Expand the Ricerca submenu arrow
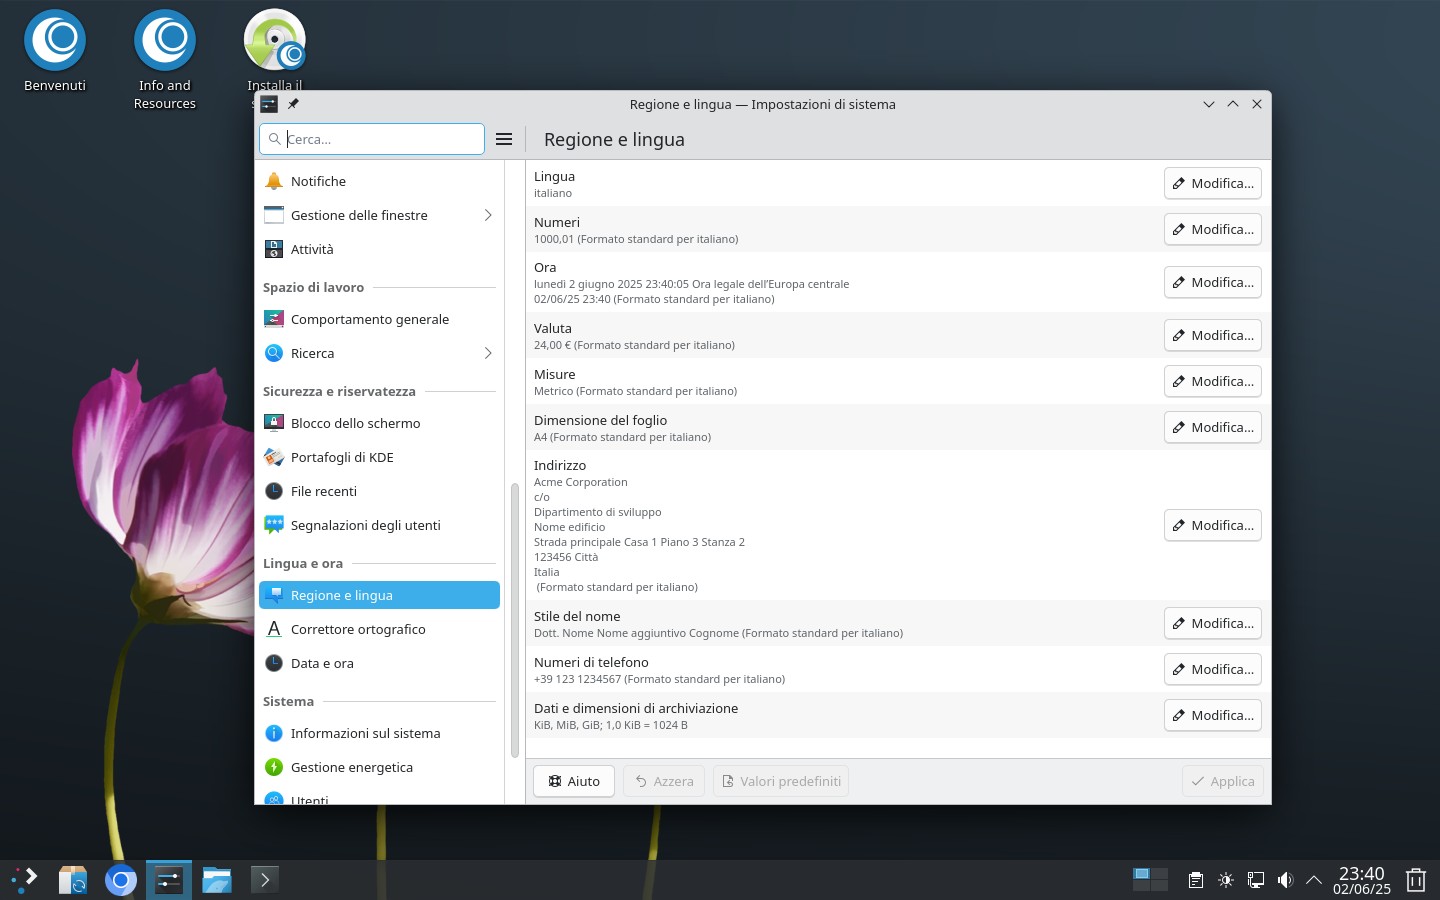This screenshot has width=1440, height=900. 488,353
